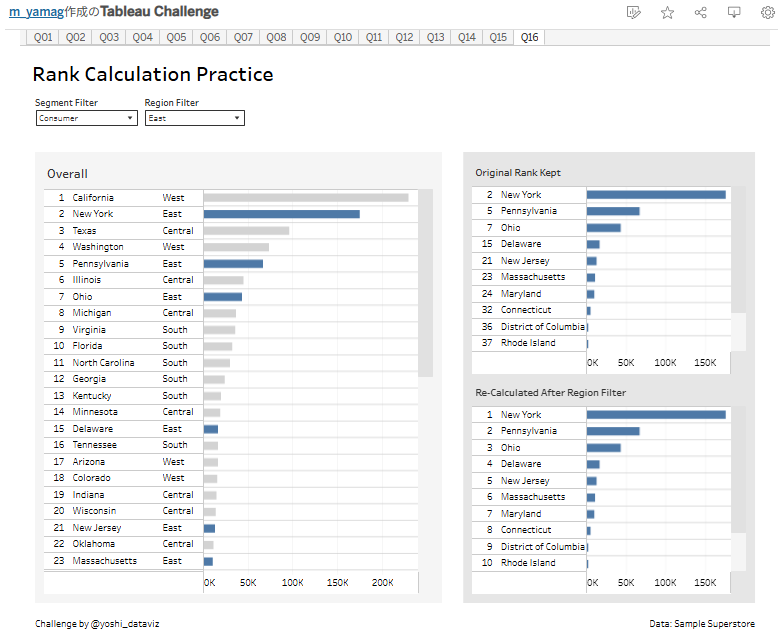Click the Indiana row label
Viewport: 778px width, 637px height.
click(88, 495)
